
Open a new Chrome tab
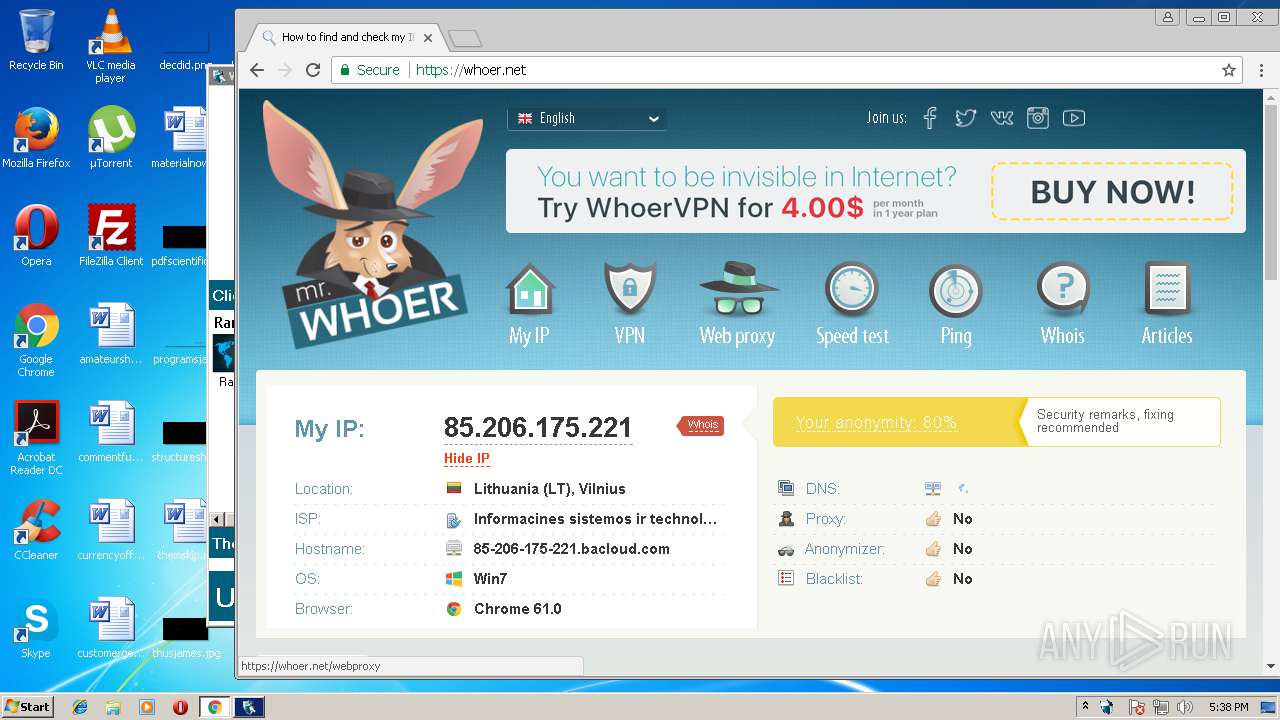pos(465,39)
